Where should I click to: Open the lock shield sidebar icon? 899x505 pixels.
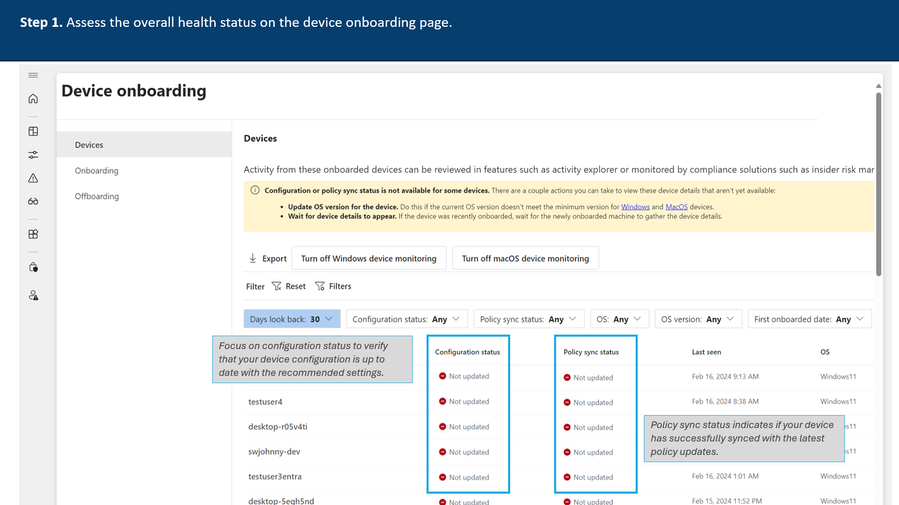tap(33, 267)
